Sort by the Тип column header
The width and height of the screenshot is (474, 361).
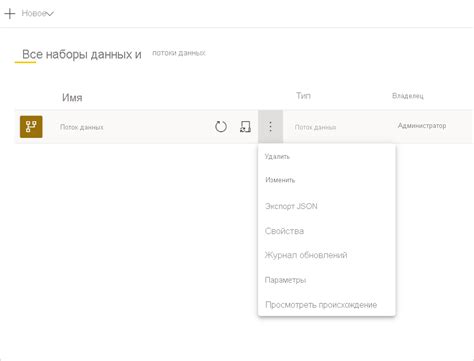pos(303,96)
